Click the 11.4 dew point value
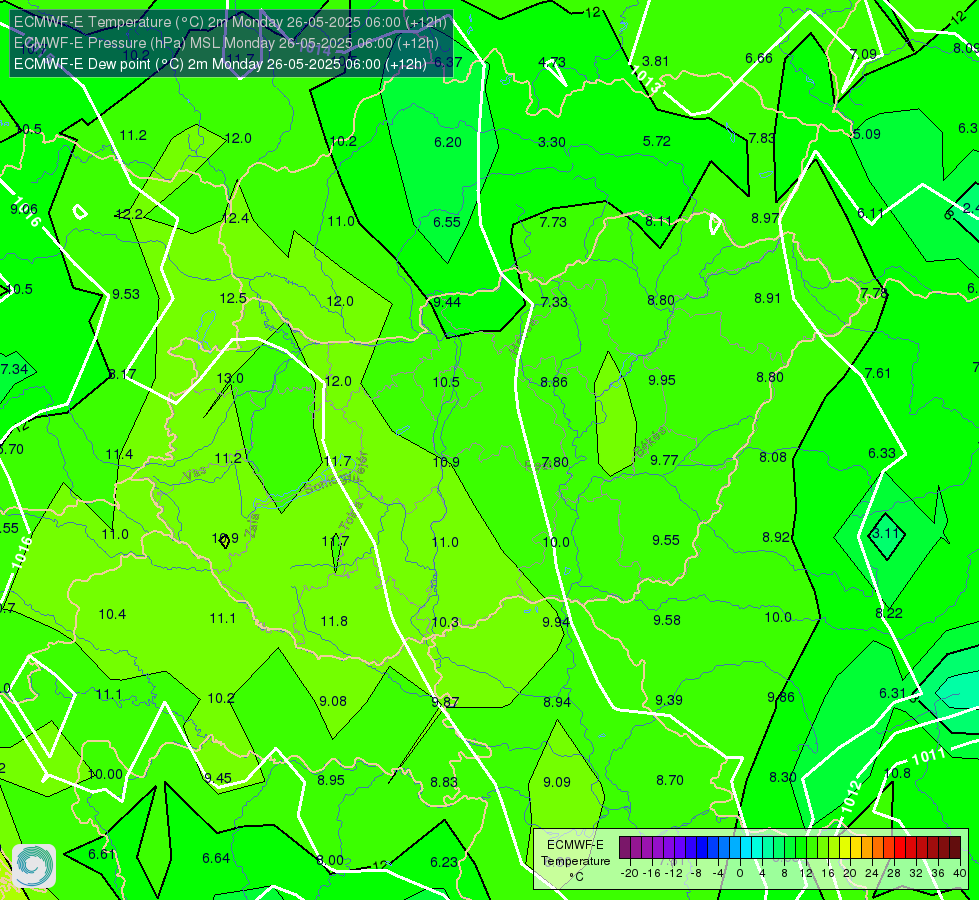The image size is (979, 900). click(119, 454)
